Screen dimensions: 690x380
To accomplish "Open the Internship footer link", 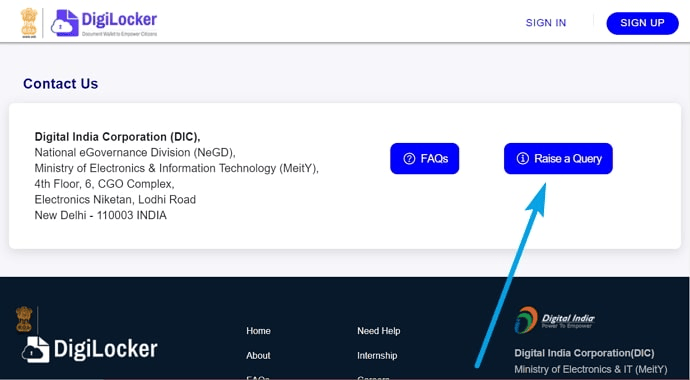I will click(x=377, y=355).
